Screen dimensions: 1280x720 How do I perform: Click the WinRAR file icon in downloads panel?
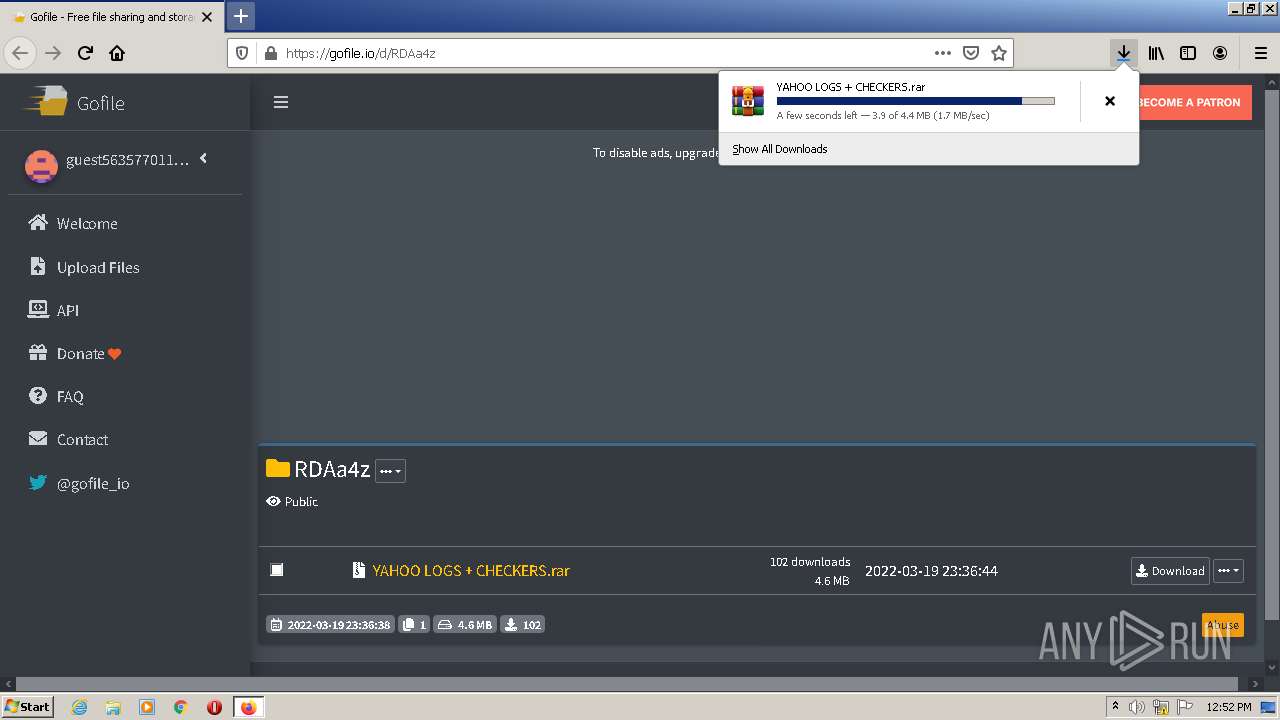[x=748, y=101]
